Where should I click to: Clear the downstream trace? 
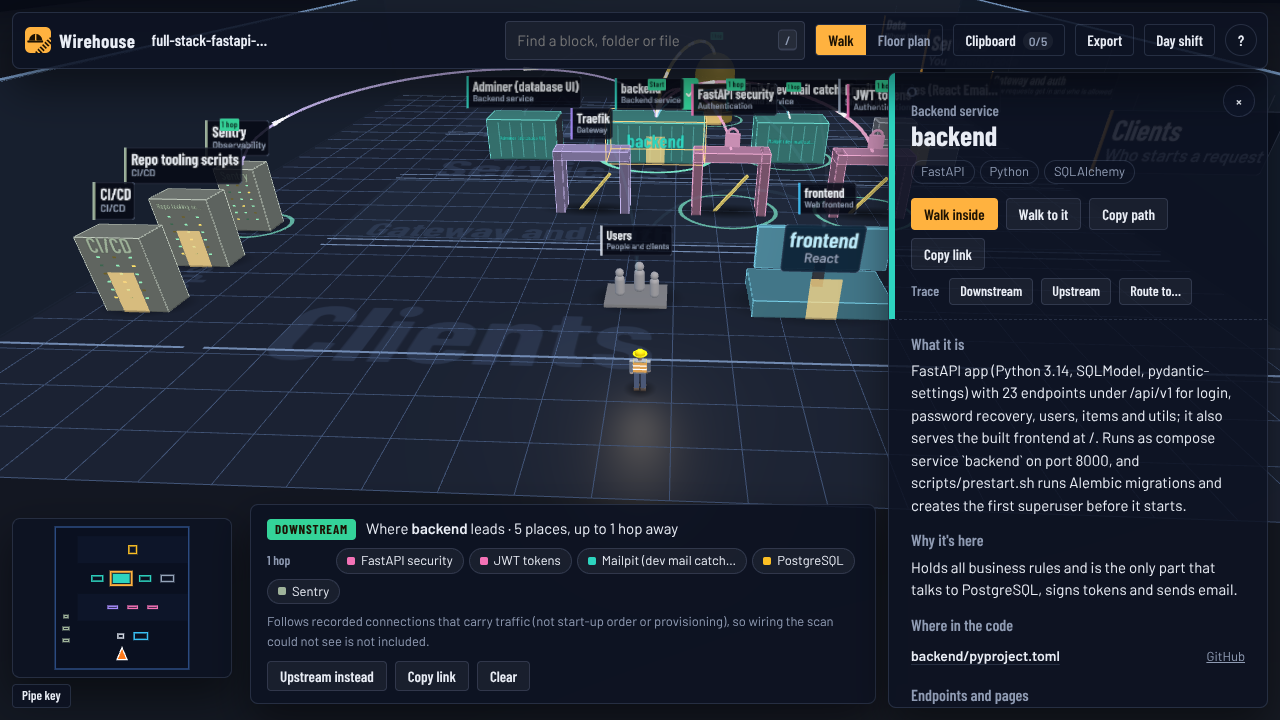(x=503, y=677)
